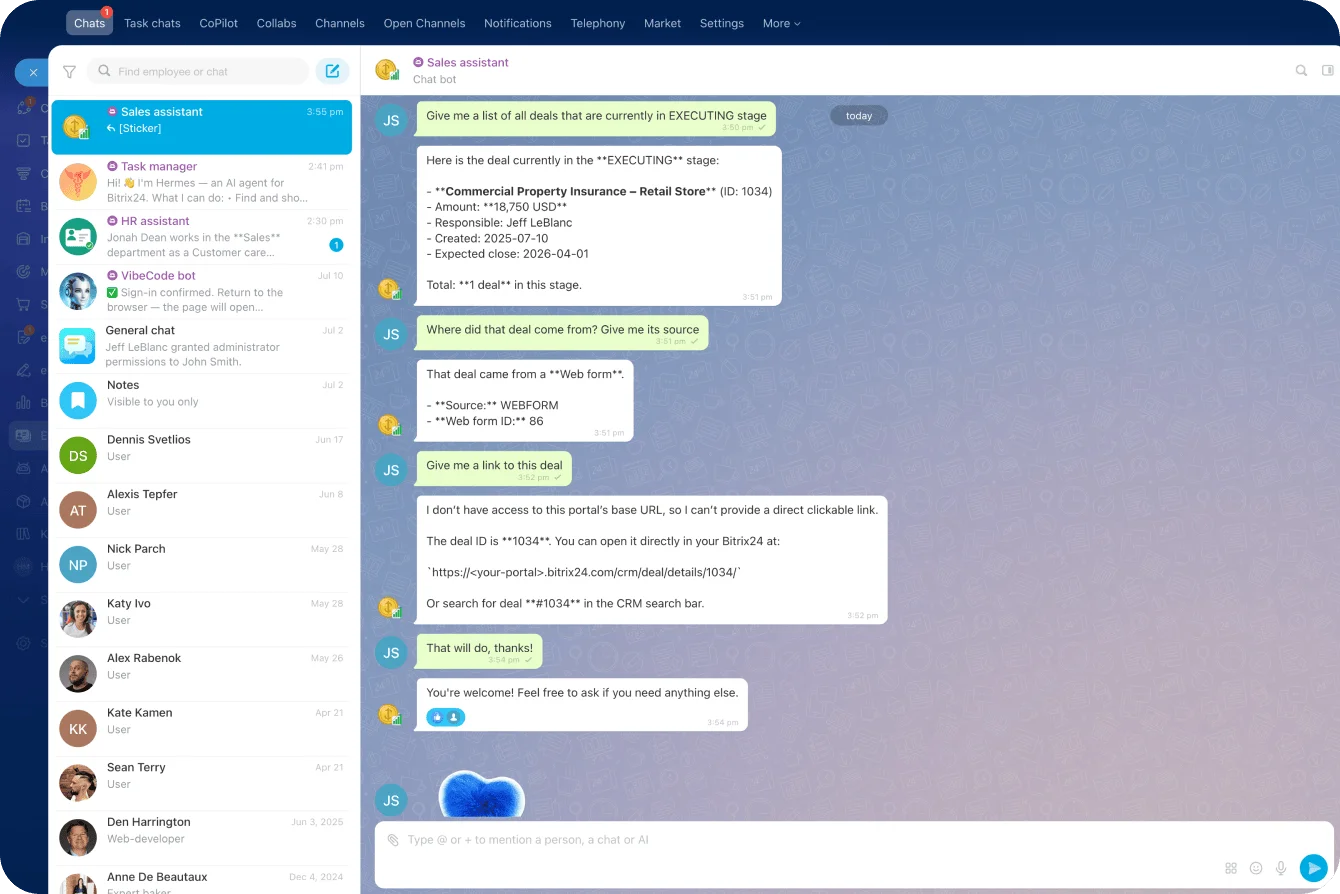Search within the Sales assistant conversation
1340x894 pixels.
click(1301, 71)
